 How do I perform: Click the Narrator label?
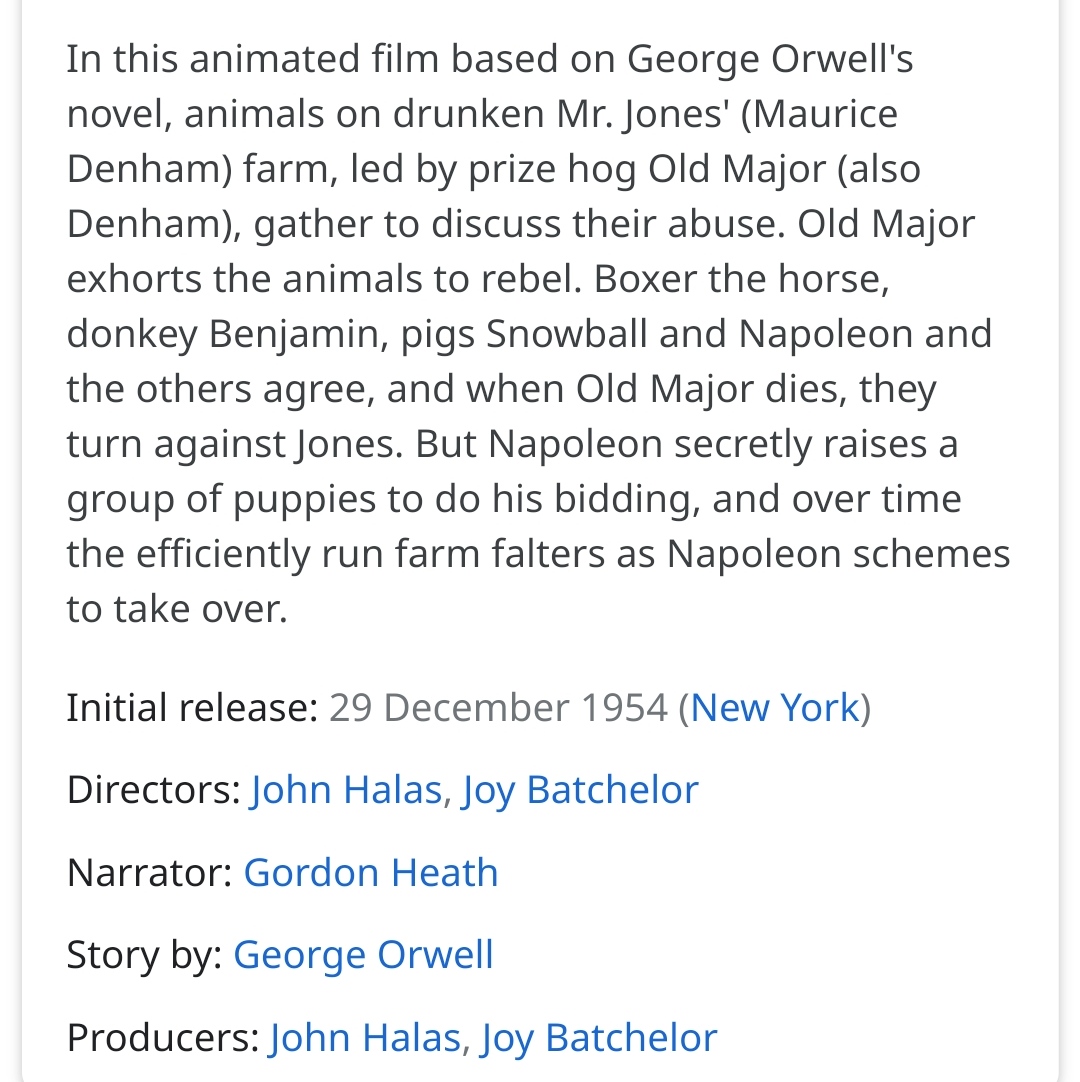(x=150, y=872)
